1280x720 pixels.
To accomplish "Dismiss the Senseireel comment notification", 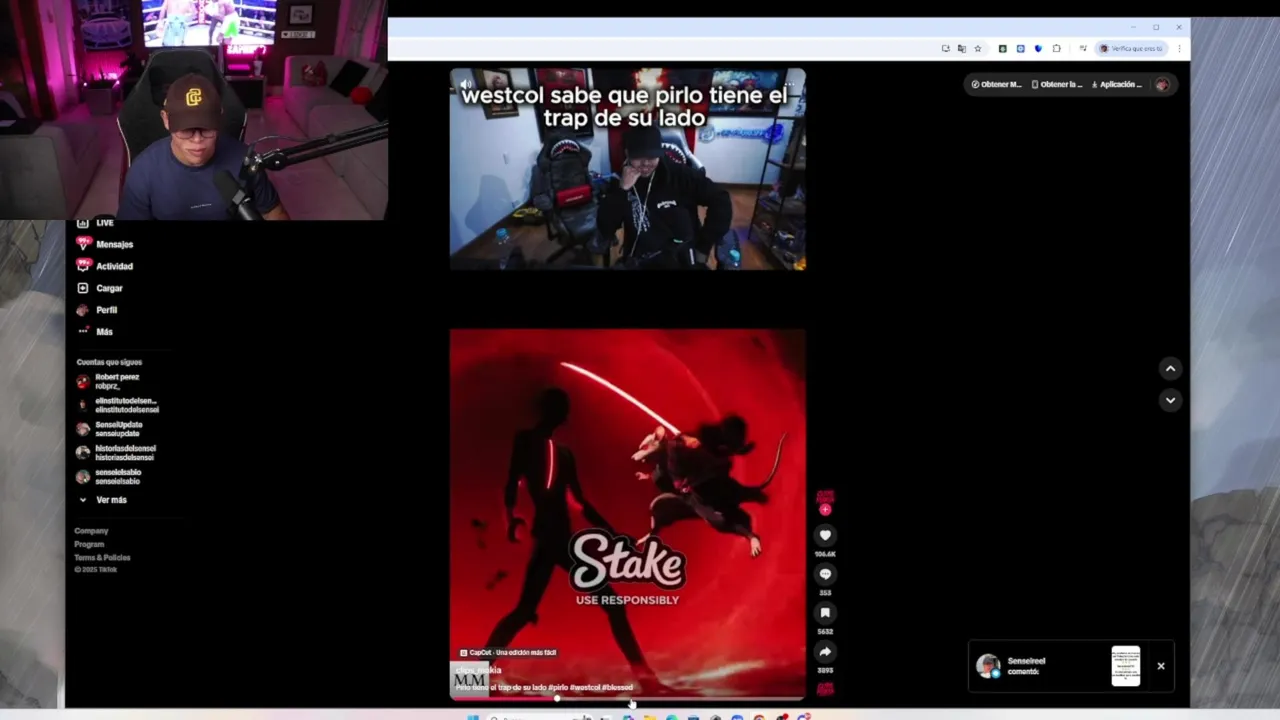I will 1161,666.
